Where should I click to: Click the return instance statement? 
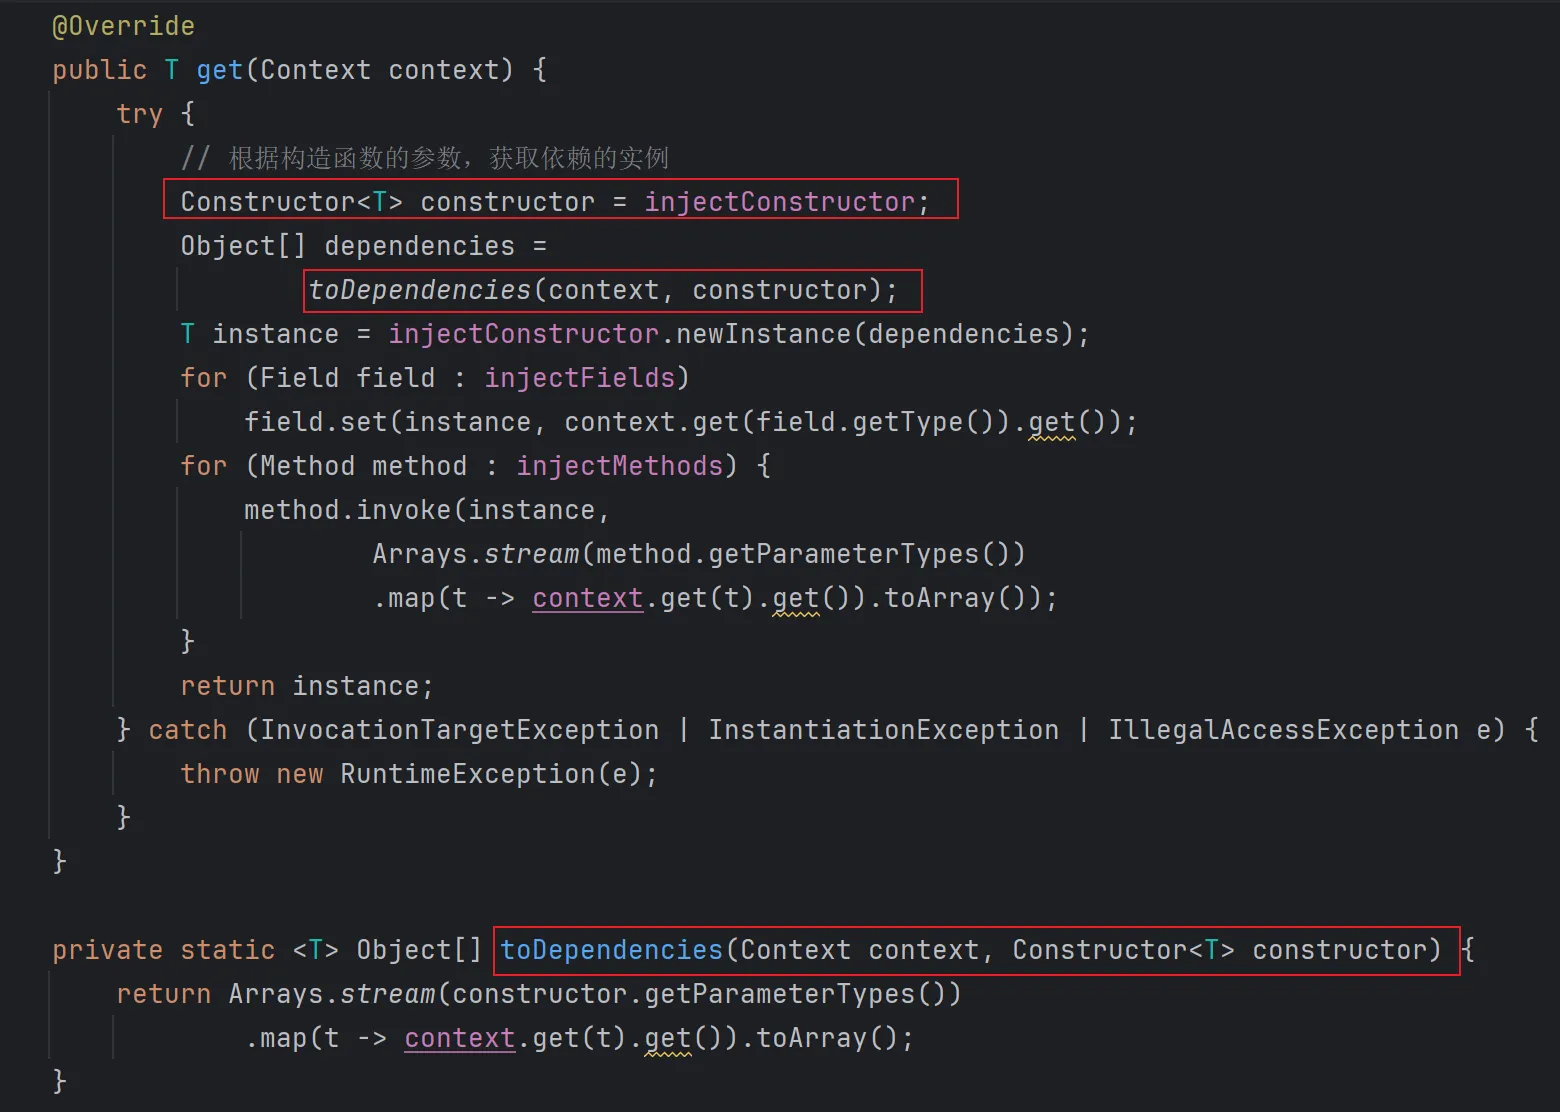point(306,686)
